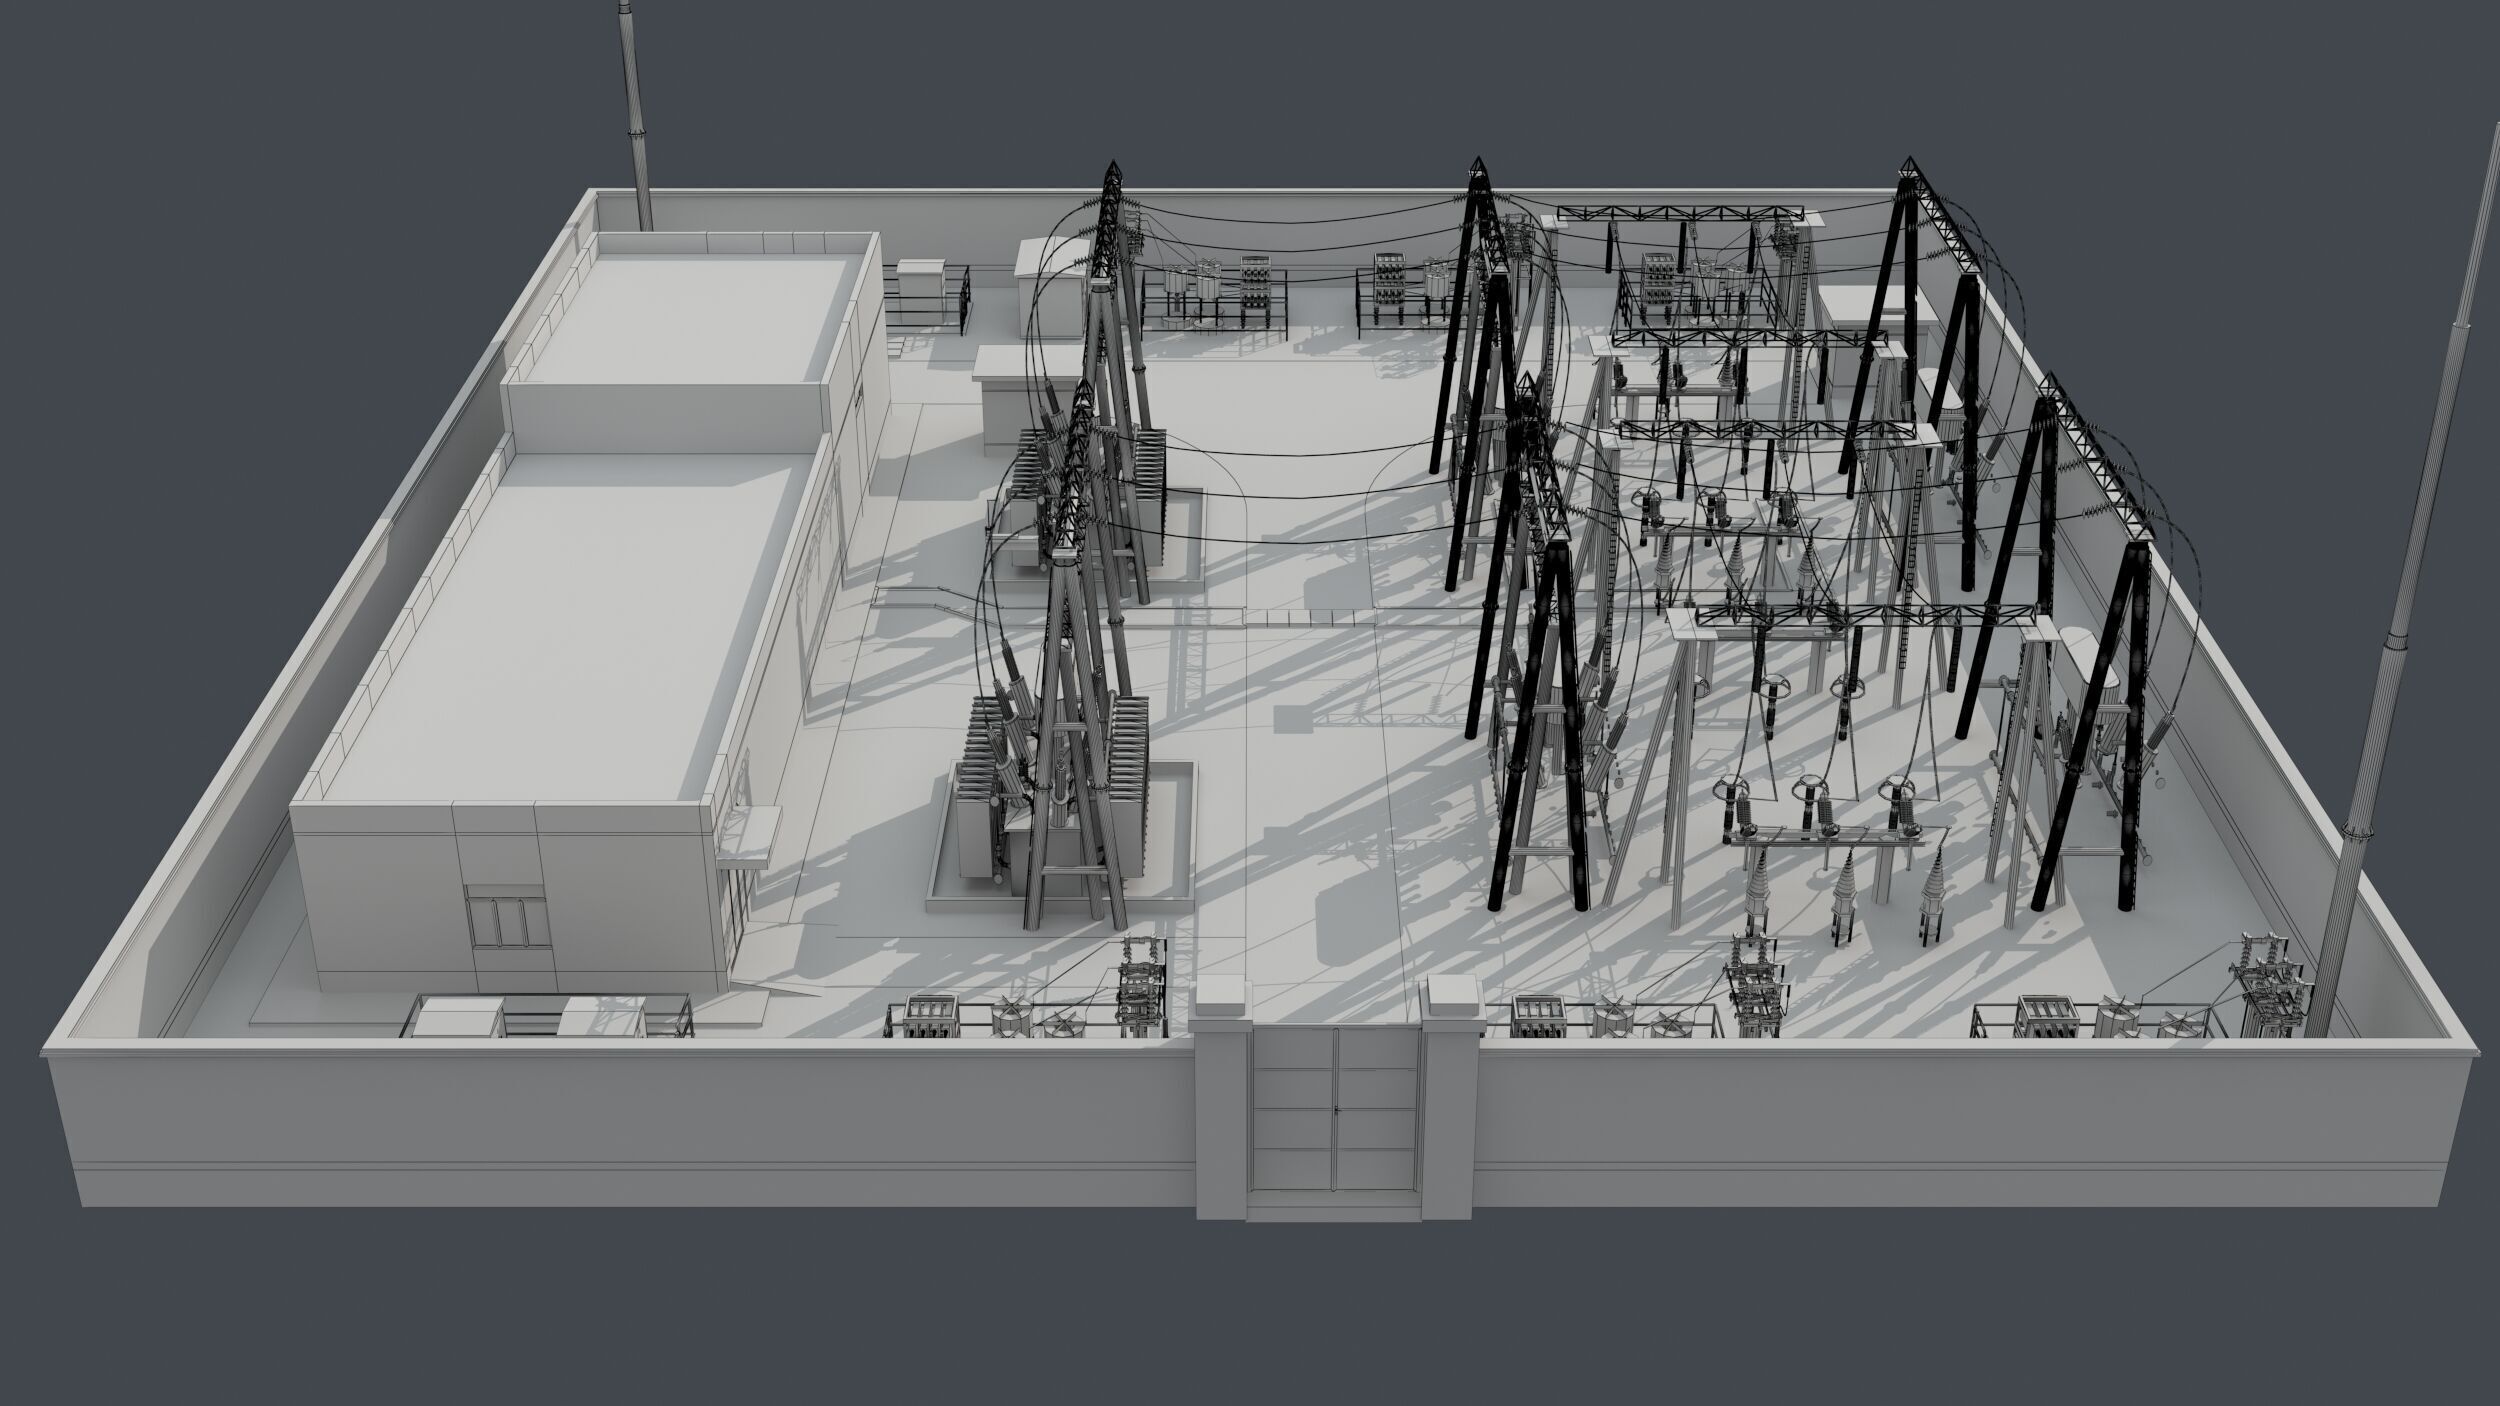Select the lightning mast behind the rear building
The image size is (2500, 1406).
click(x=635, y=115)
